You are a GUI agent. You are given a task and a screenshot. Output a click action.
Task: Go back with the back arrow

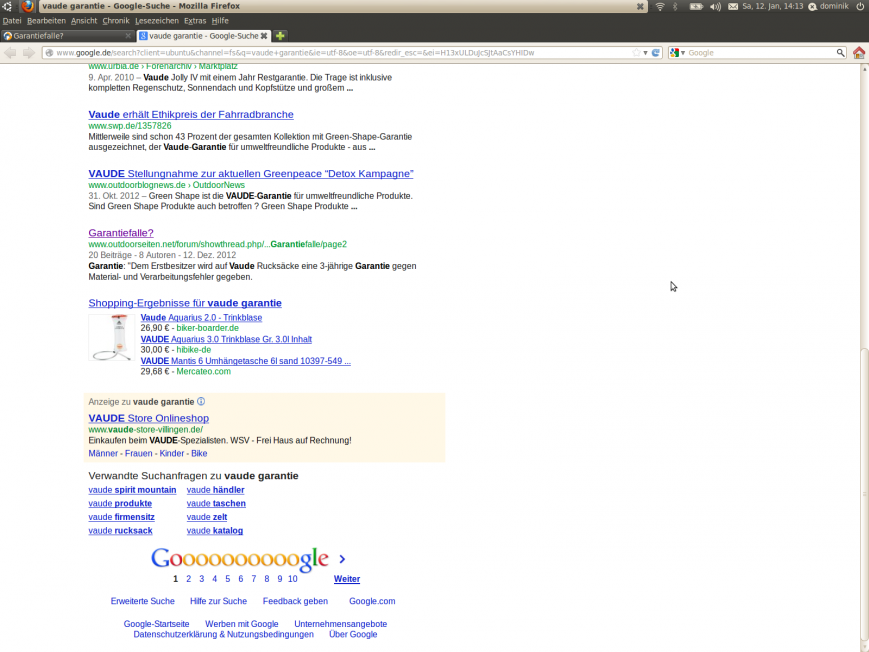tap(10, 53)
